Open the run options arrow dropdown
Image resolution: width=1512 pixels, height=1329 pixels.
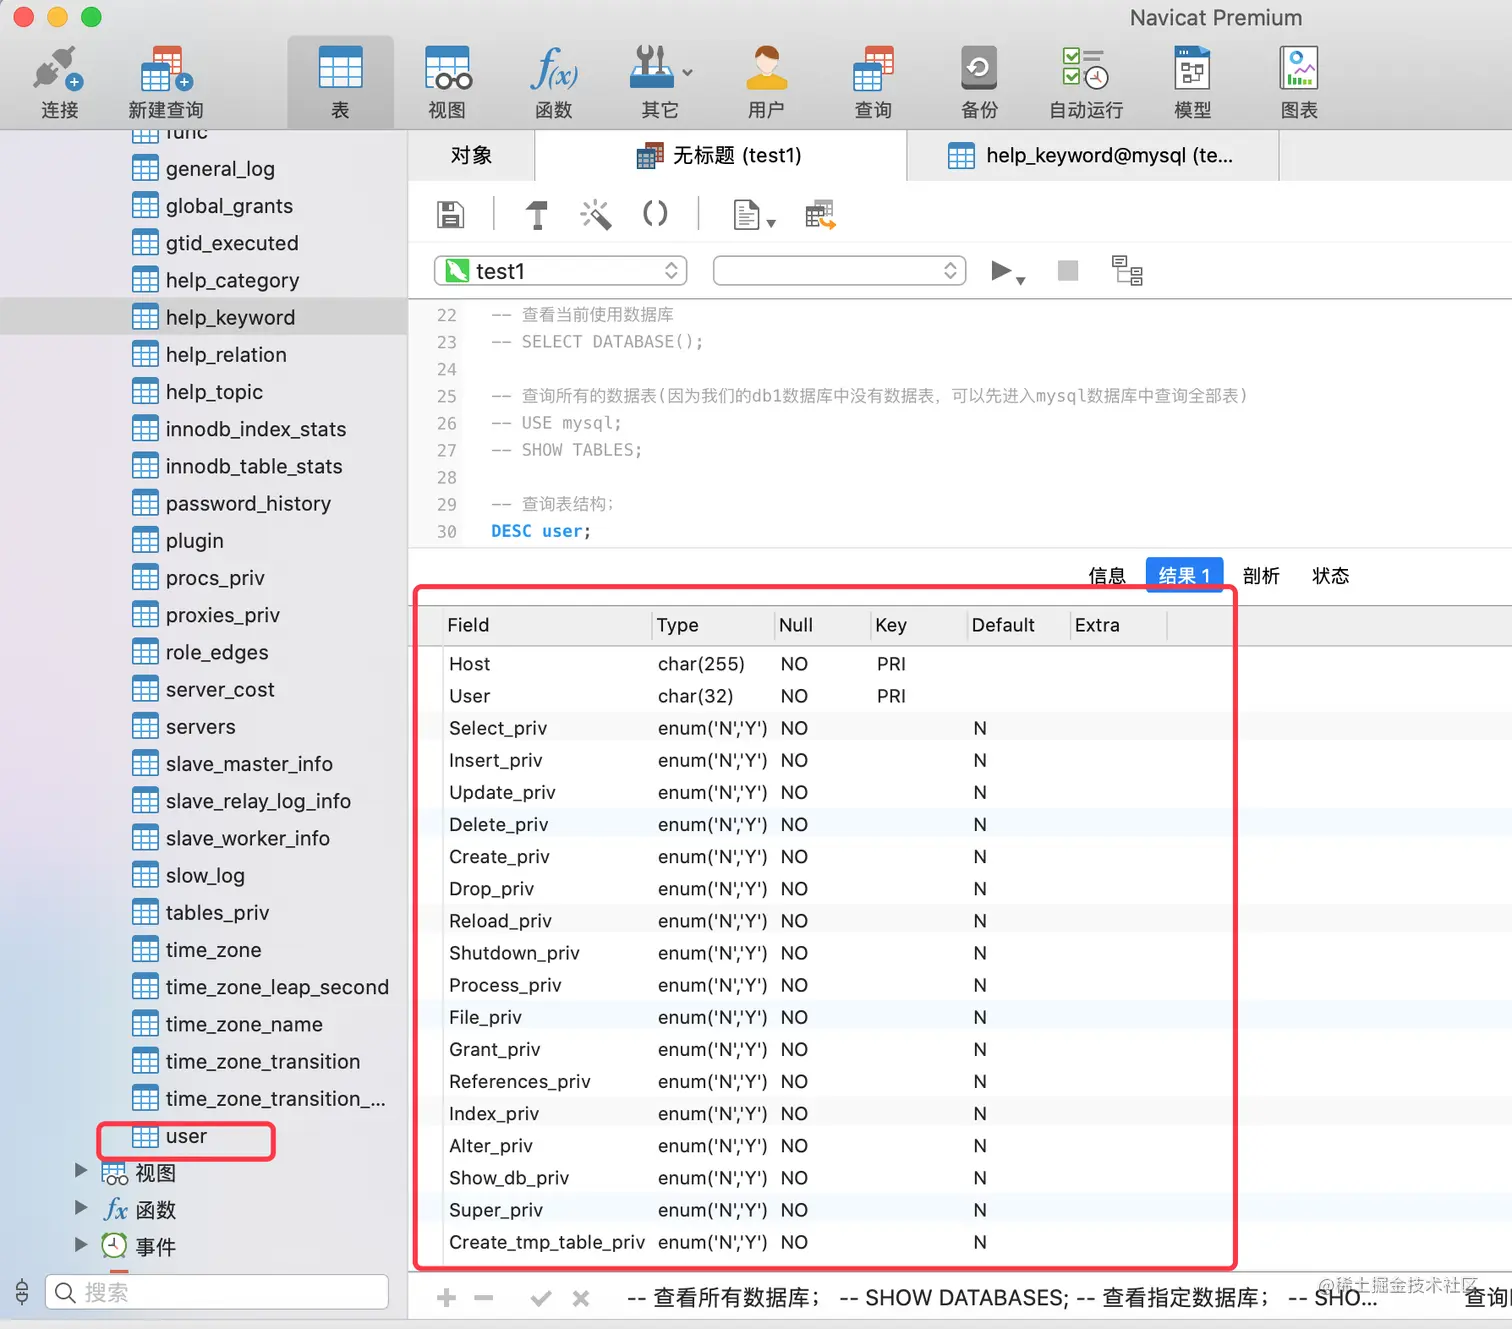pos(1021,280)
